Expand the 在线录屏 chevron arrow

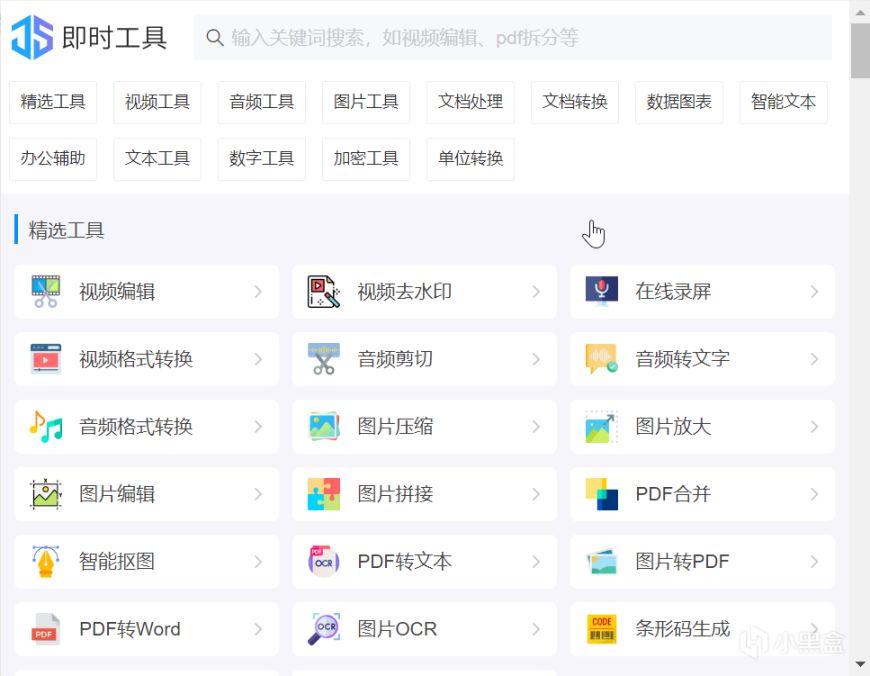(814, 291)
